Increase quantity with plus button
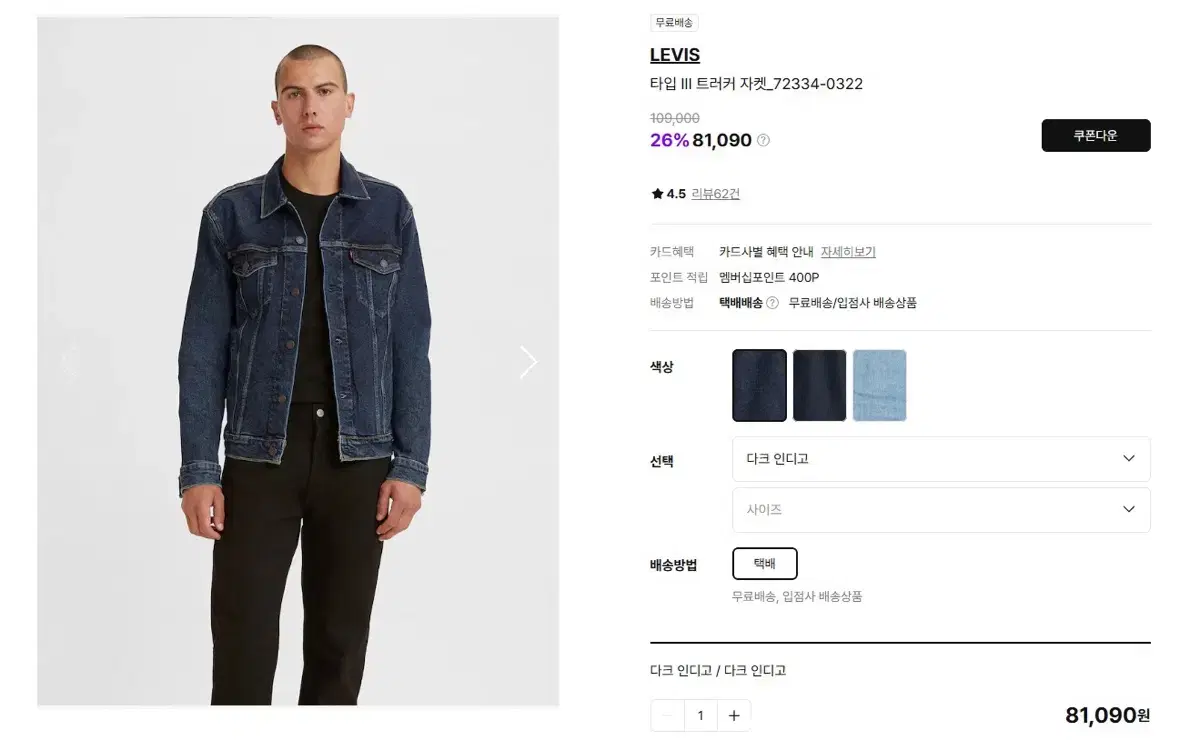Screen dimensions: 1200x751 [x=734, y=715]
